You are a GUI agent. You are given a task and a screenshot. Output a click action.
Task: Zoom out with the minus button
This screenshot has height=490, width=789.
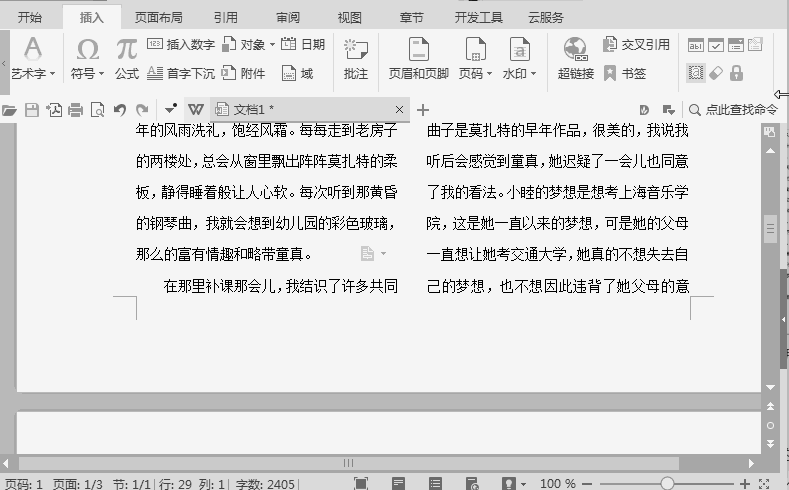pyautogui.click(x=586, y=484)
